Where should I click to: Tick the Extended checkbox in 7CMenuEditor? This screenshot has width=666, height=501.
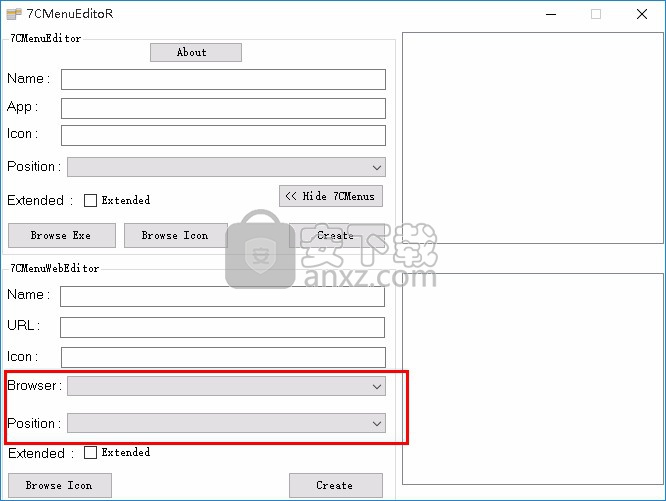coord(90,200)
